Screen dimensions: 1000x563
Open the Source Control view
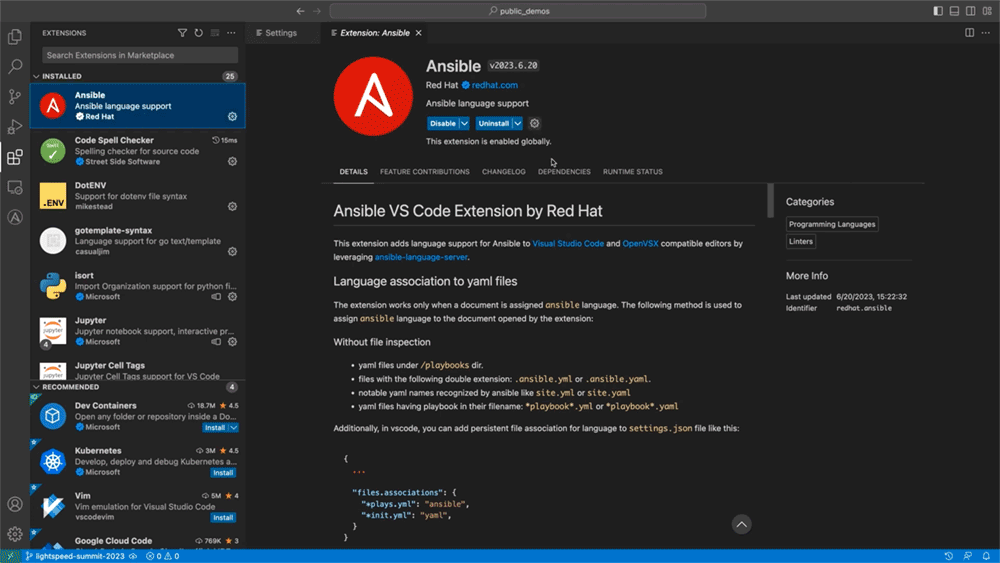coord(15,97)
